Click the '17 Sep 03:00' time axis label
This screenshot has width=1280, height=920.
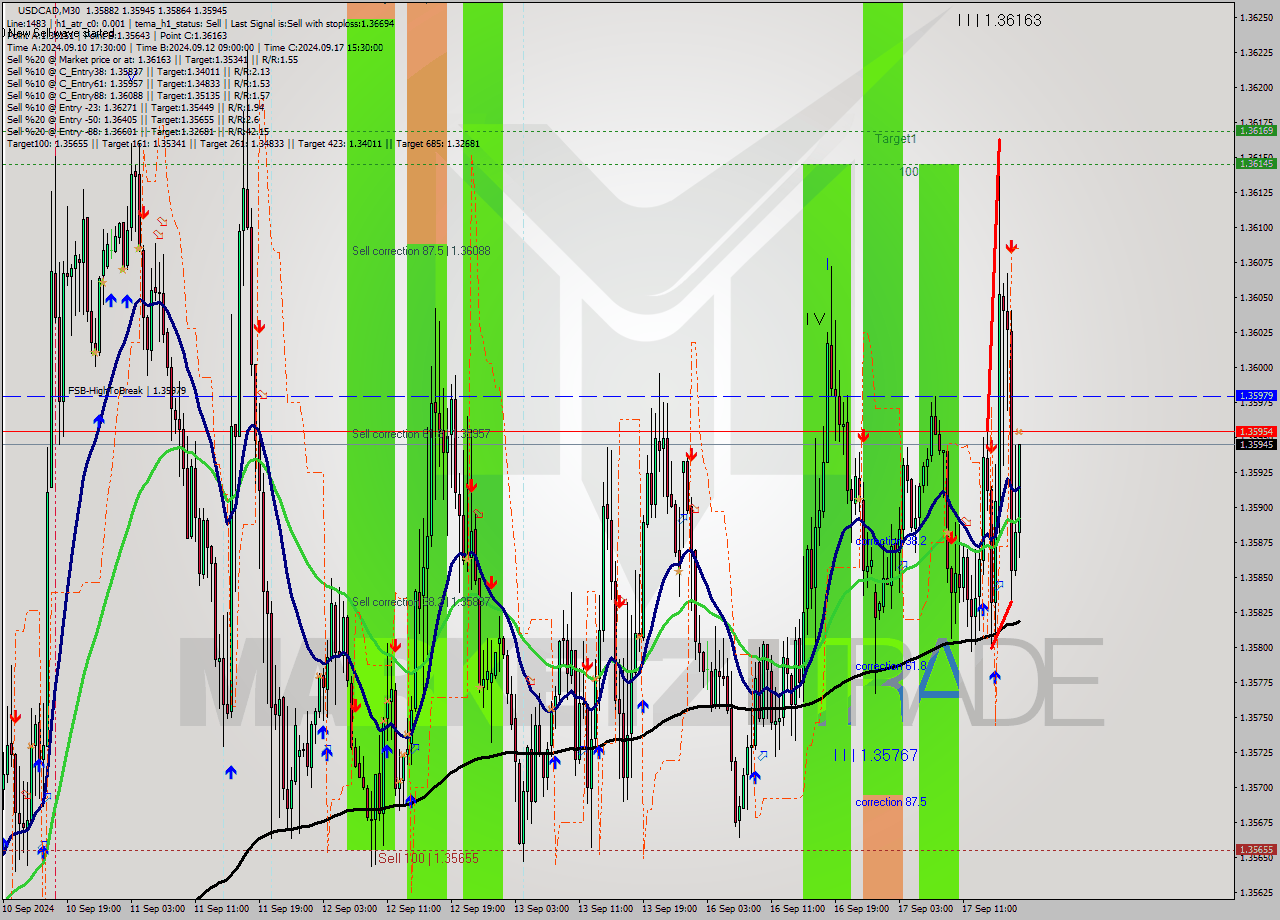click(927, 909)
